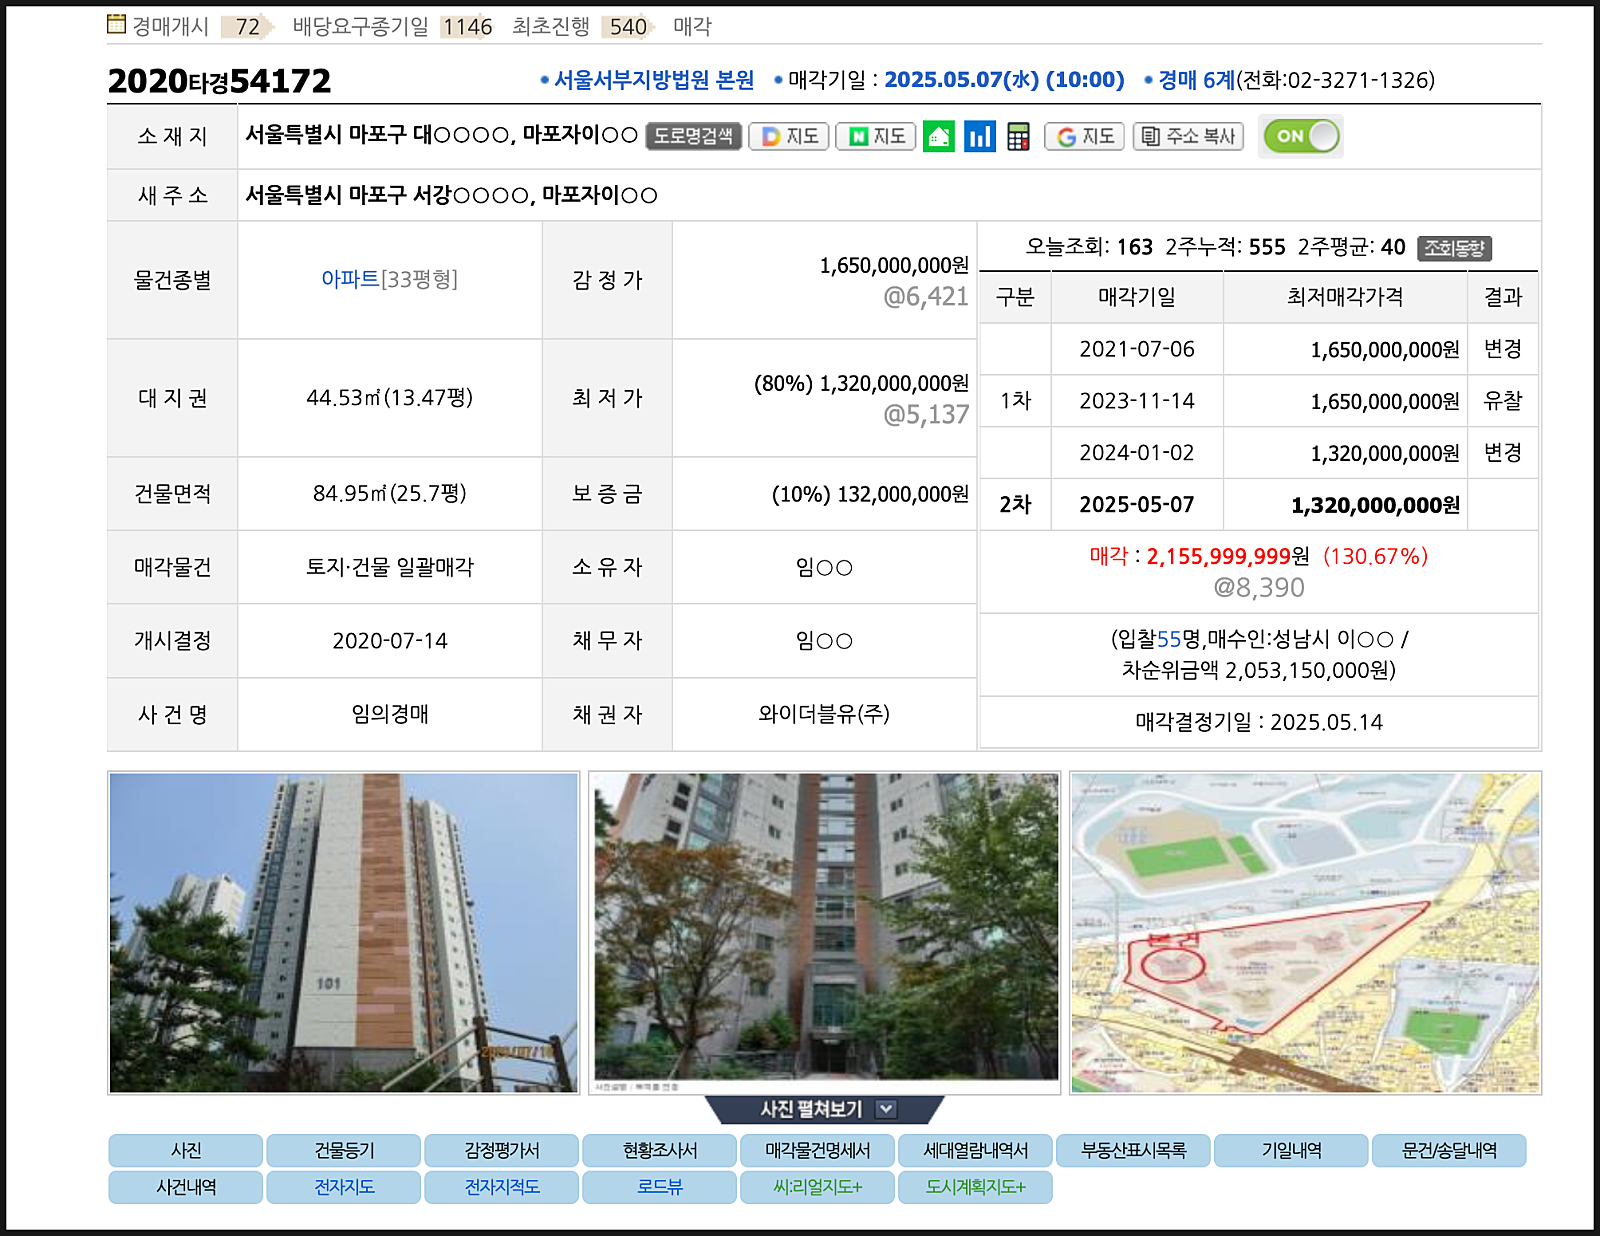Image resolution: width=1600 pixels, height=1236 pixels.
Task: Click the 2024-01-02 date cell
Action: tap(1137, 453)
